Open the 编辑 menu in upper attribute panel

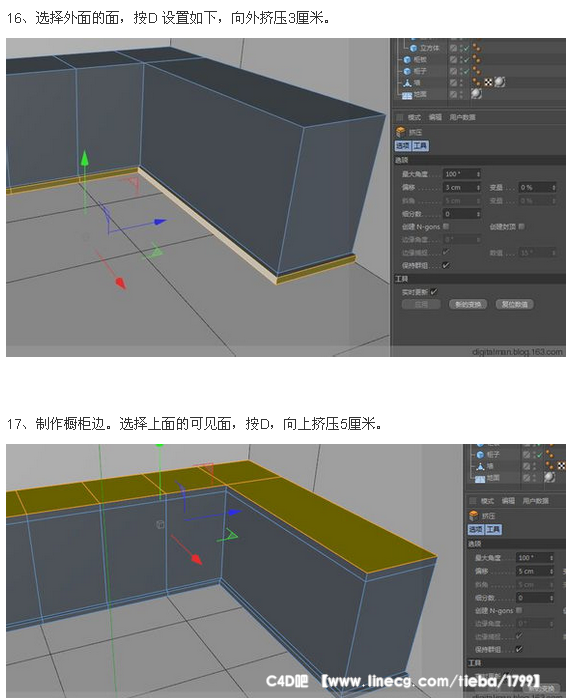(x=435, y=117)
